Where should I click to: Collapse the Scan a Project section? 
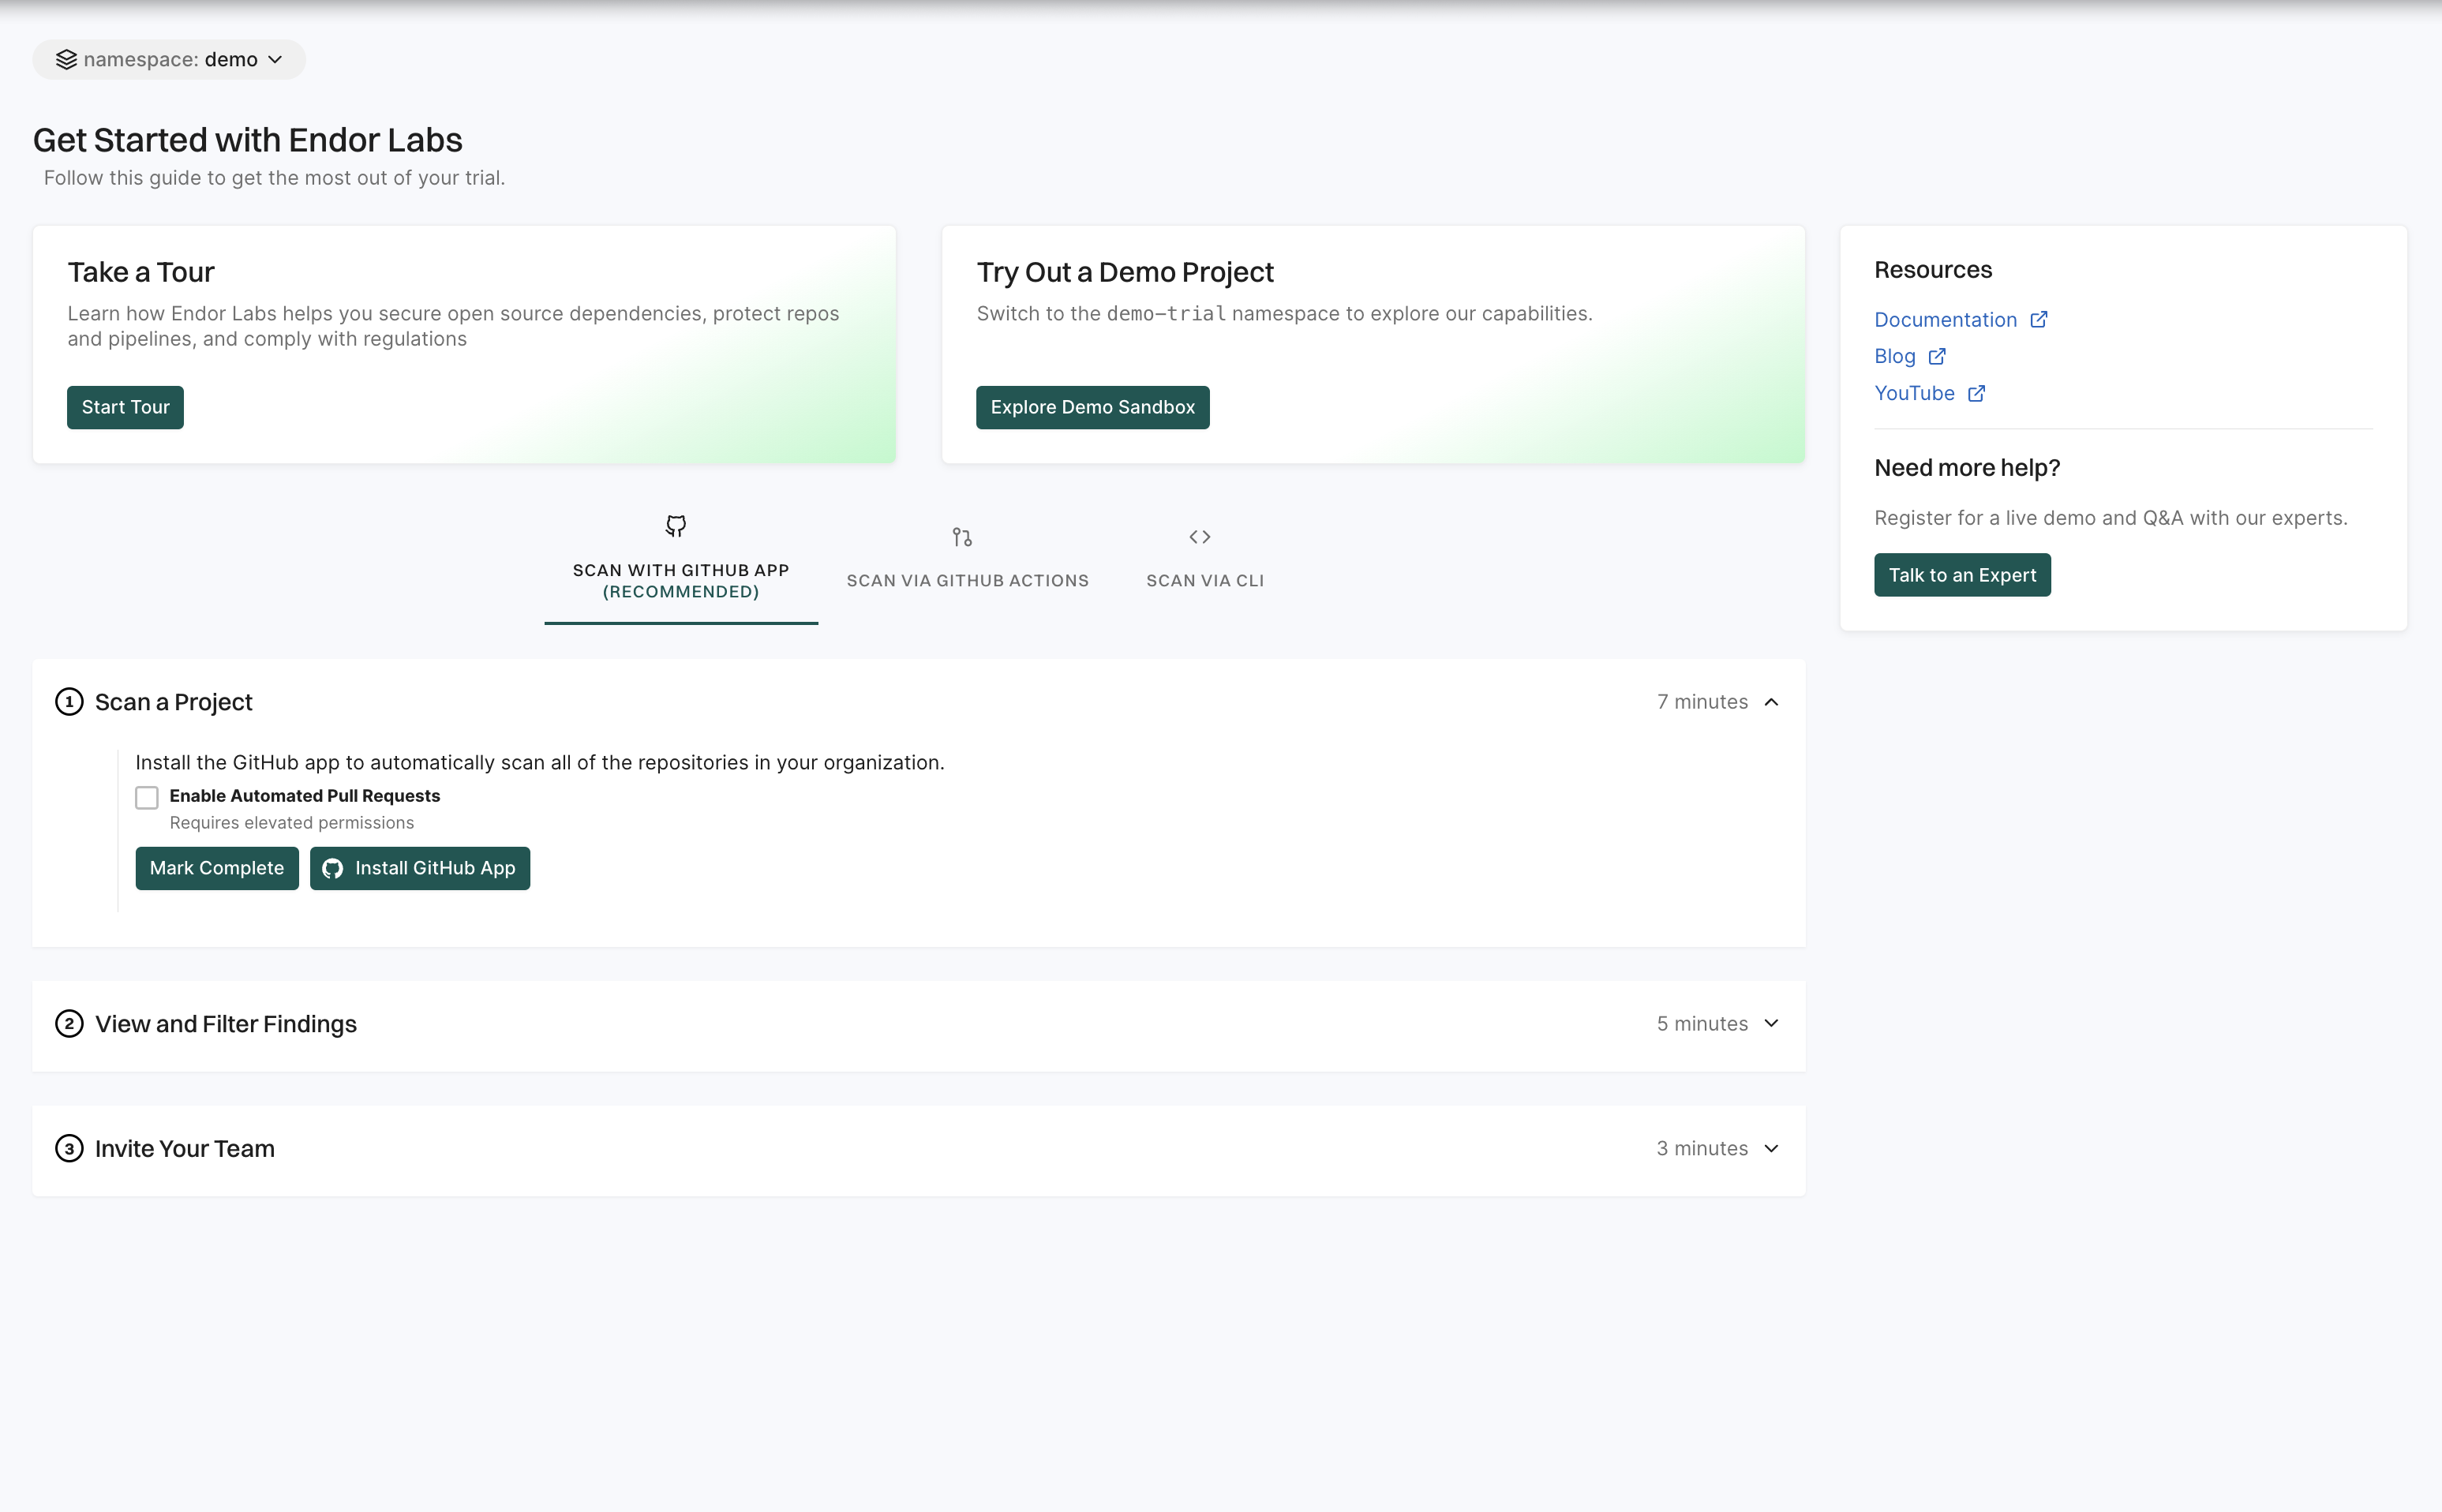pos(1771,702)
